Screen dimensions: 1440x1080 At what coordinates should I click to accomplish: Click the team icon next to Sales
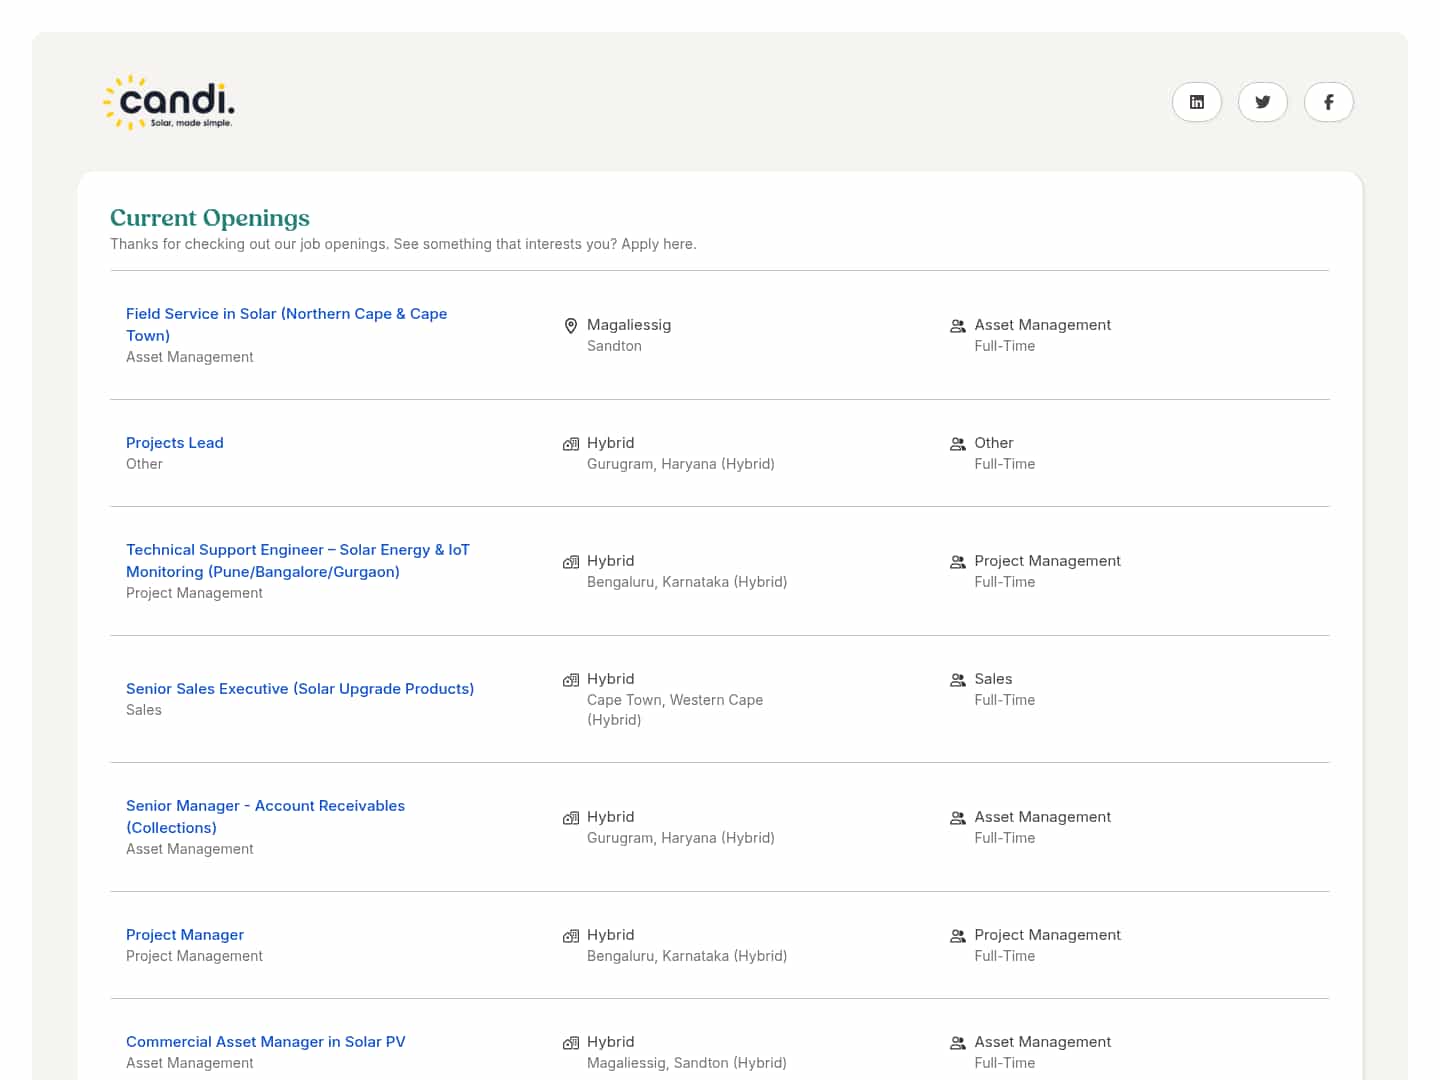point(957,680)
